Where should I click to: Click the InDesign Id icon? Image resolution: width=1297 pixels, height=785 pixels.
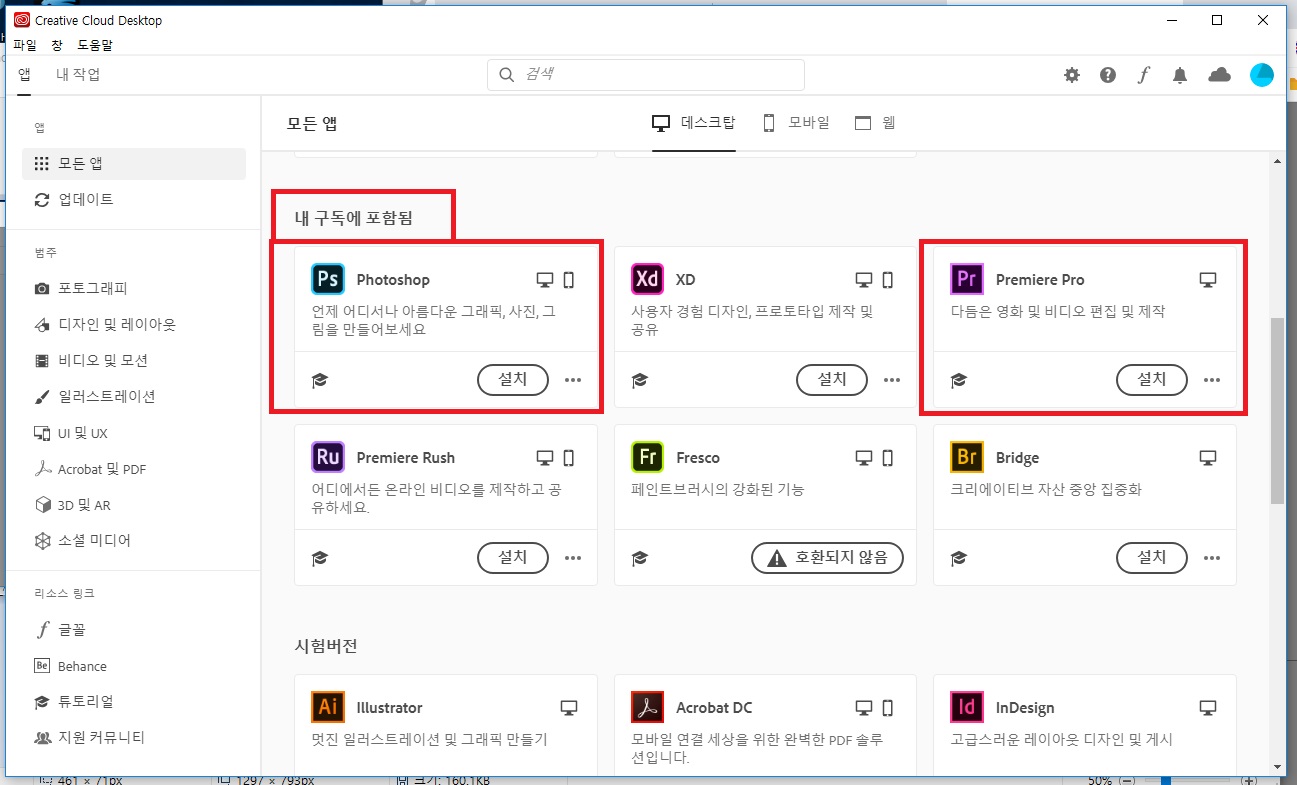click(x=967, y=707)
